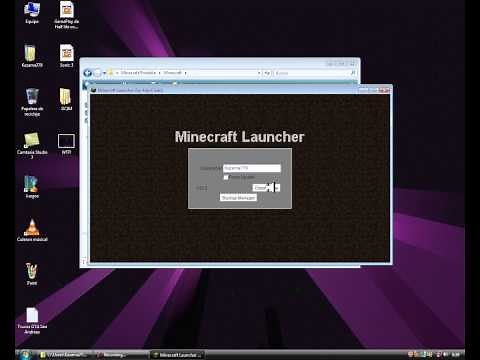The height and width of the screenshot is (360, 480).
Task: Click the Explorer window Back button
Action: coord(88,73)
